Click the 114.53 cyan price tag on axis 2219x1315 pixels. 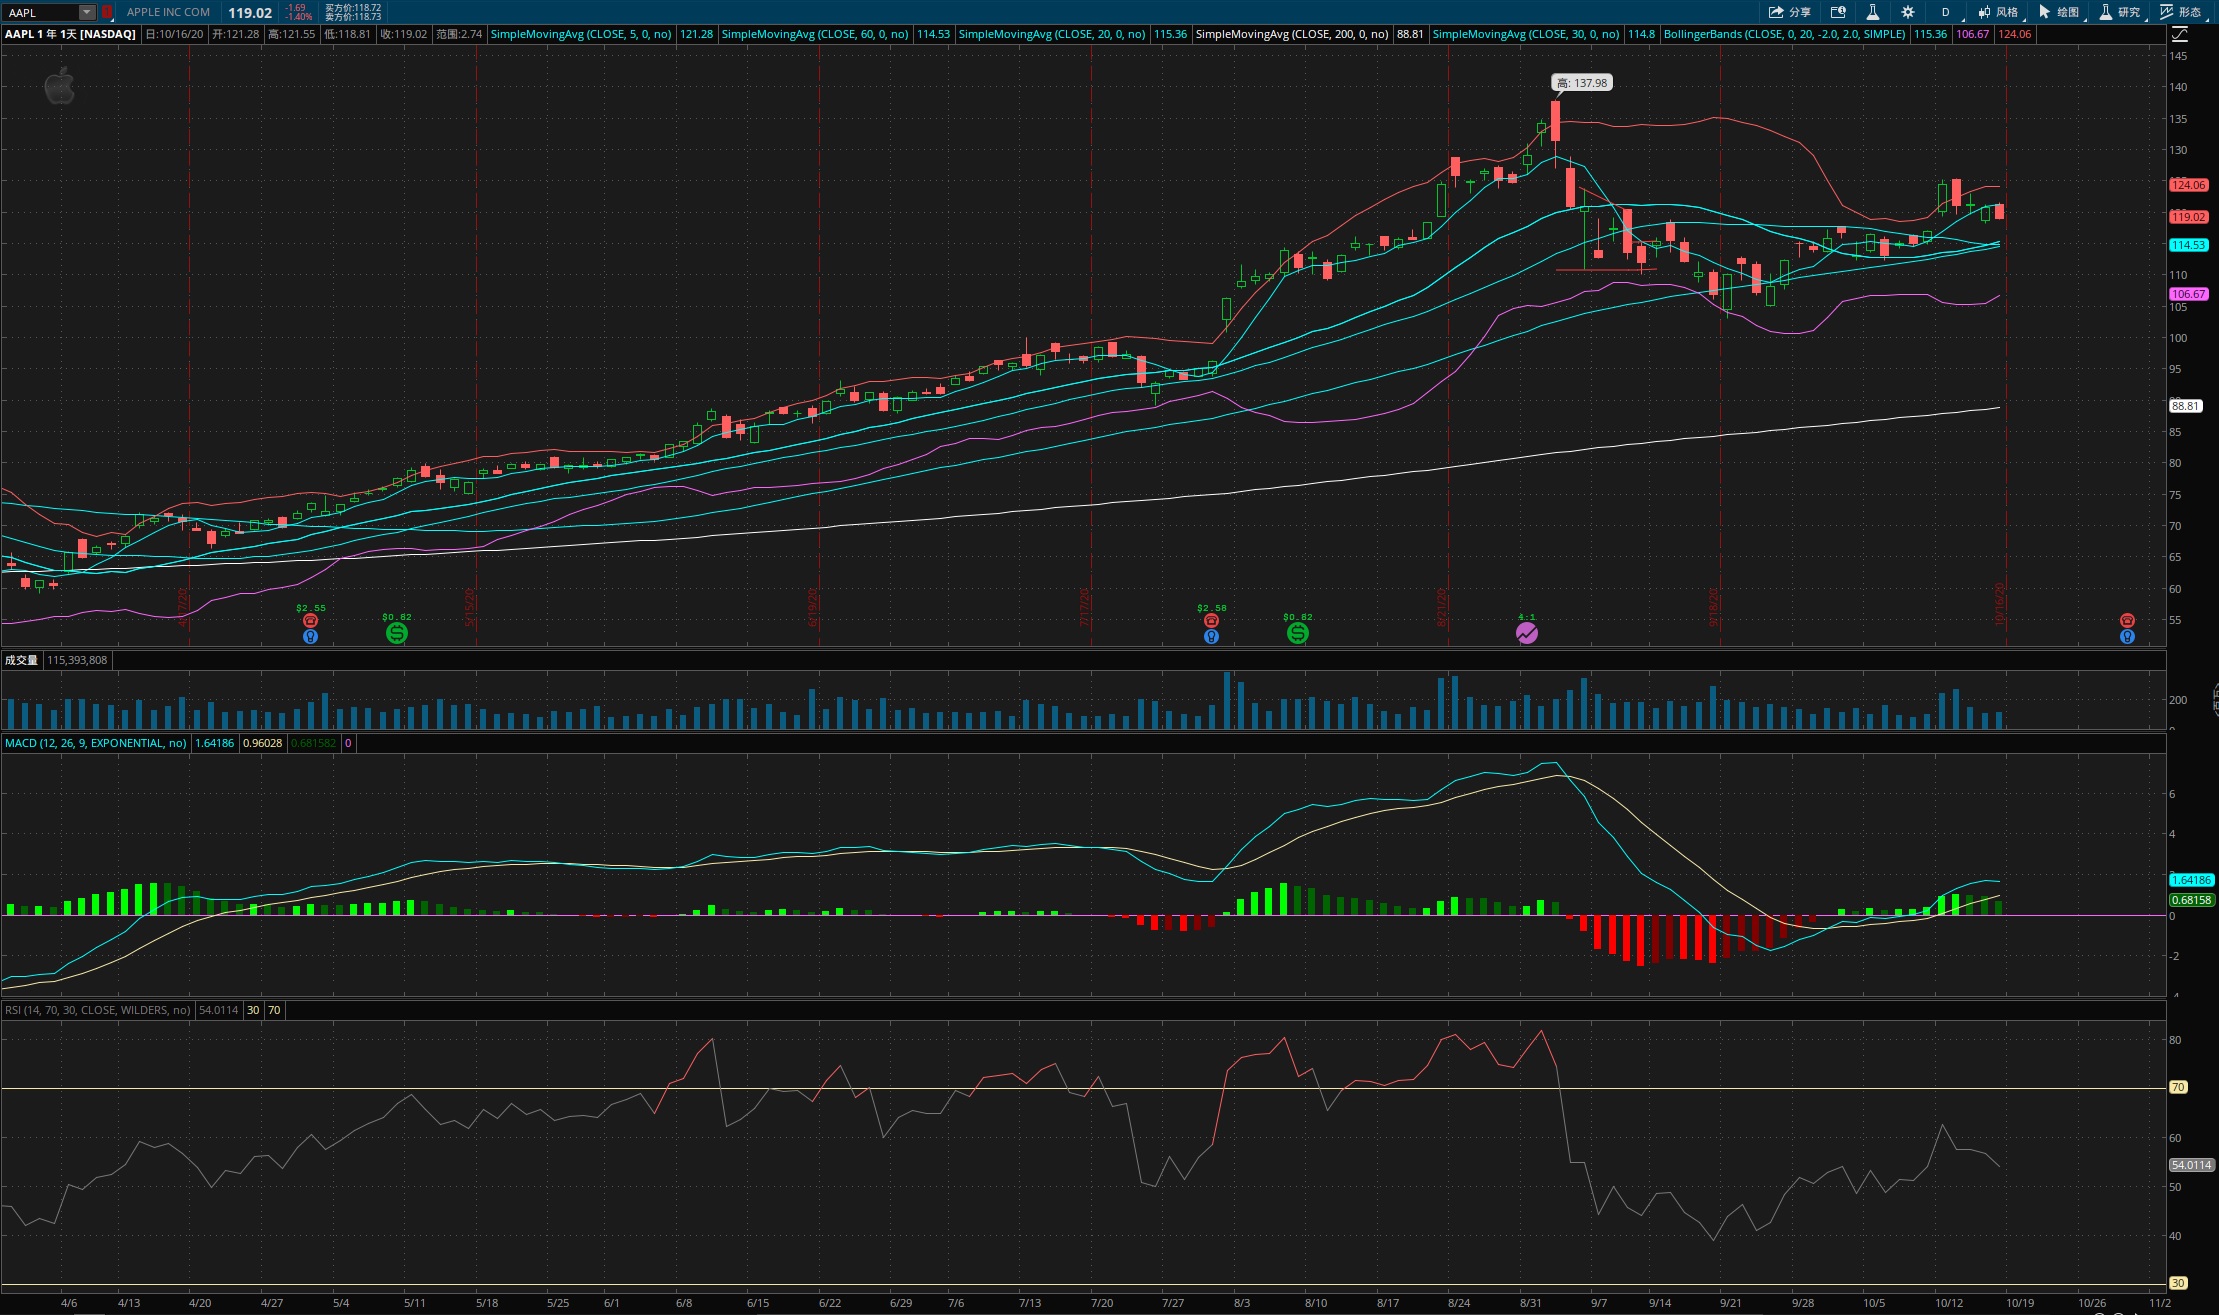point(2188,245)
